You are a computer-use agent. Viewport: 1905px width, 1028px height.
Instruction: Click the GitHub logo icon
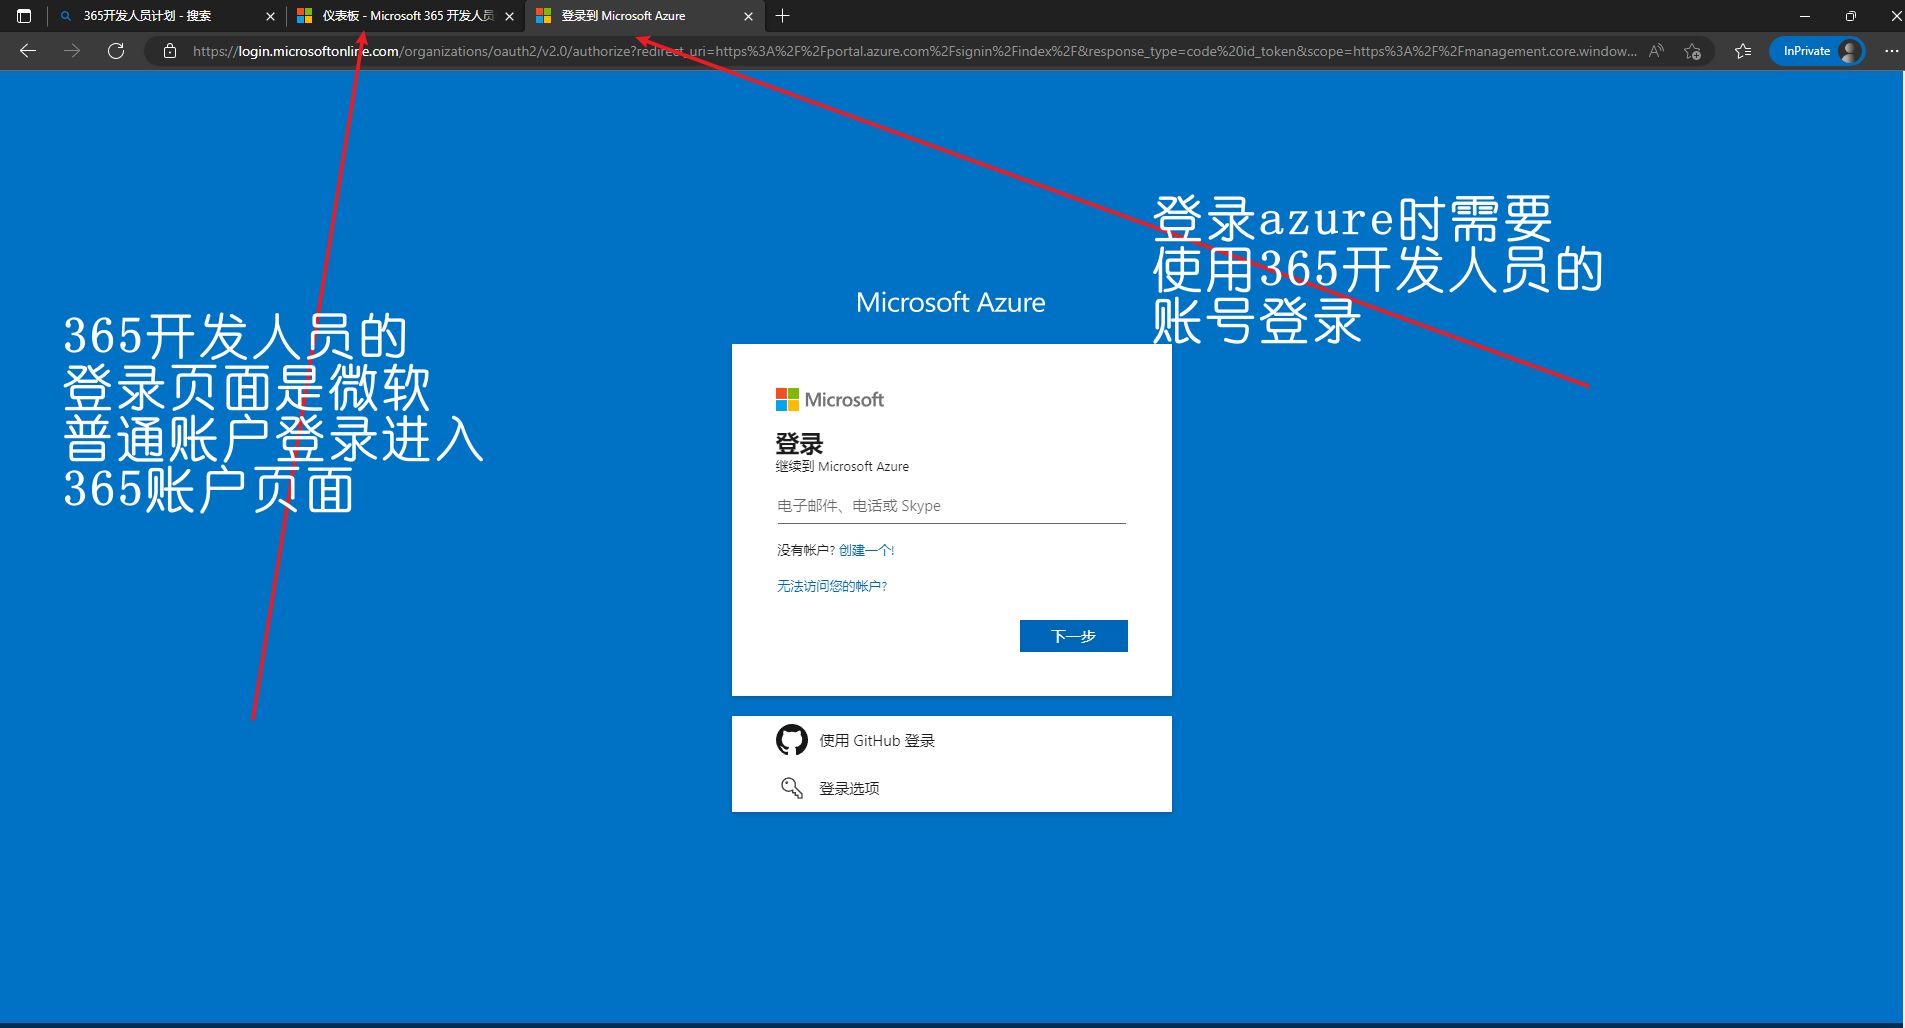[x=792, y=740]
